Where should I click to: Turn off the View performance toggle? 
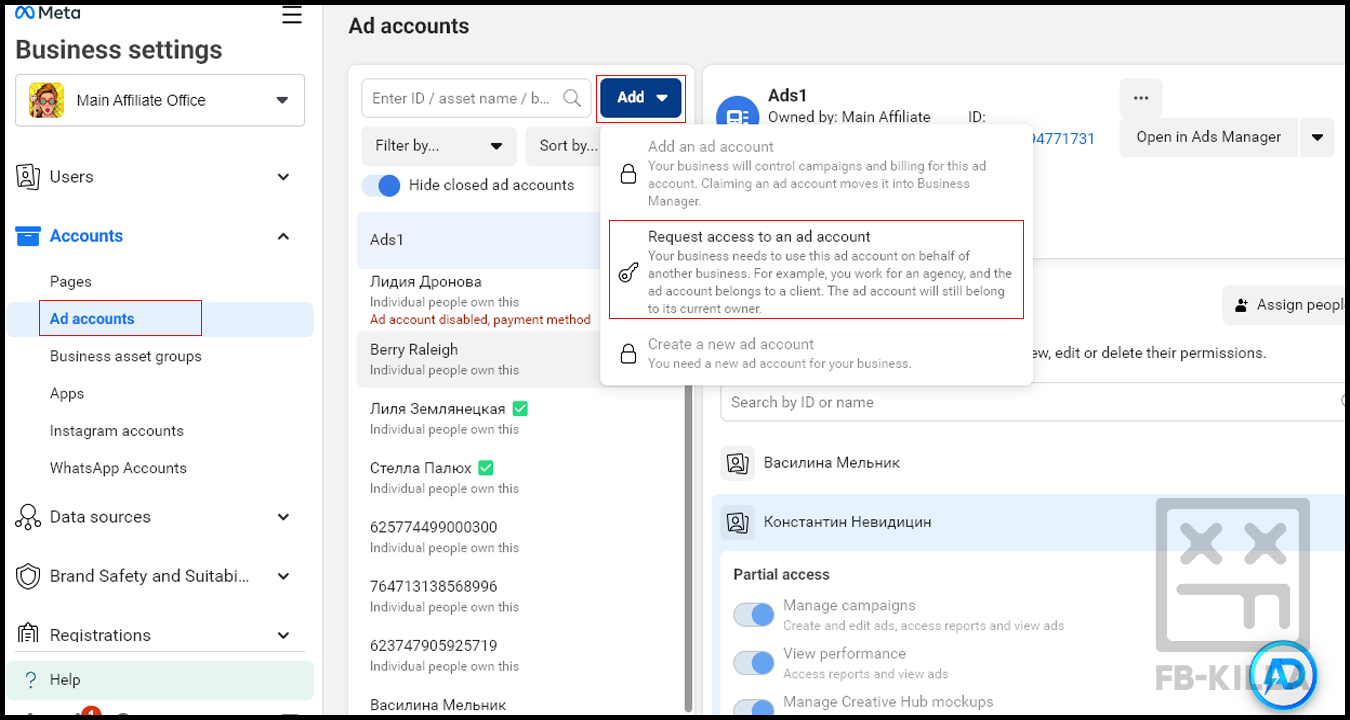click(754, 662)
